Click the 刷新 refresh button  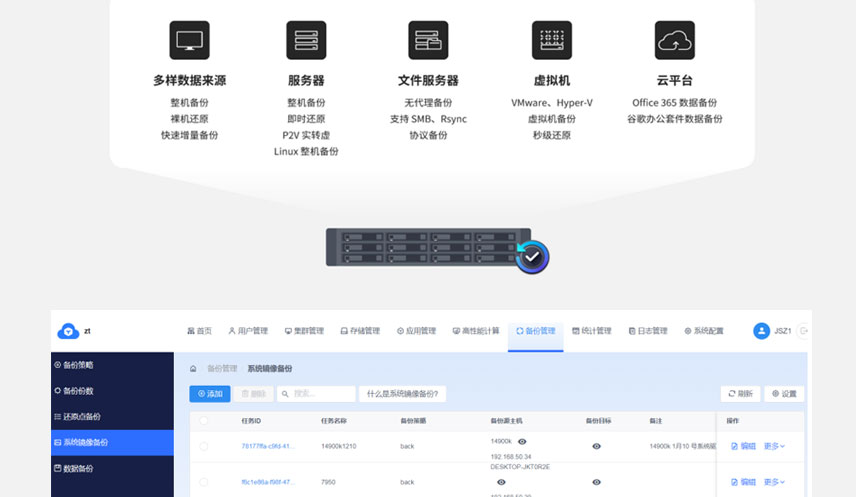click(740, 394)
